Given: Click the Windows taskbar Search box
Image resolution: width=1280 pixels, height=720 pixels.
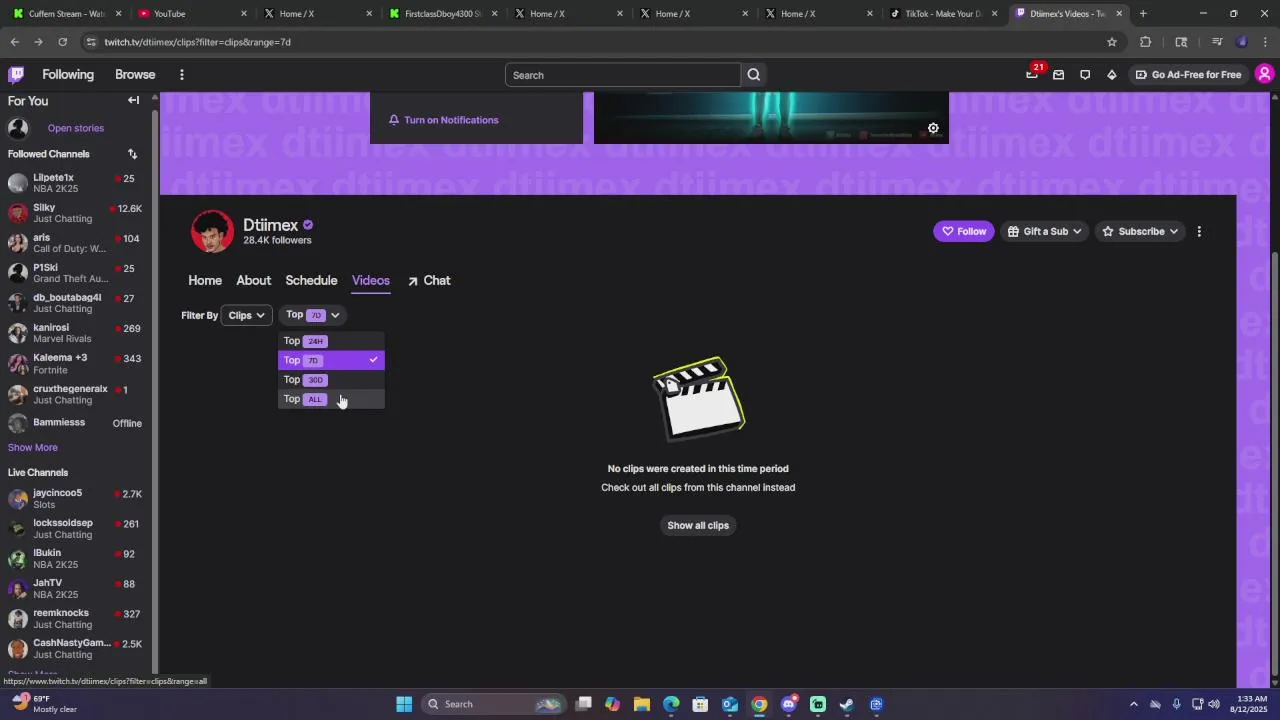Looking at the screenshot, I should pyautogui.click(x=494, y=704).
